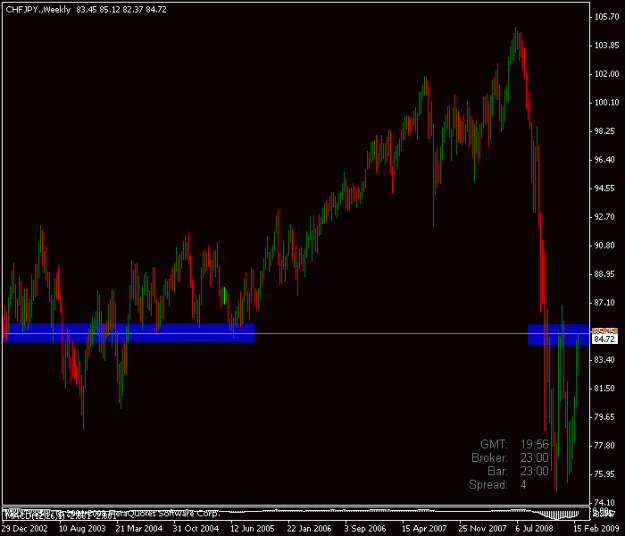This screenshot has height=536, width=625.
Task: Click the 21 Mar 2004 date label
Action: 139,529
